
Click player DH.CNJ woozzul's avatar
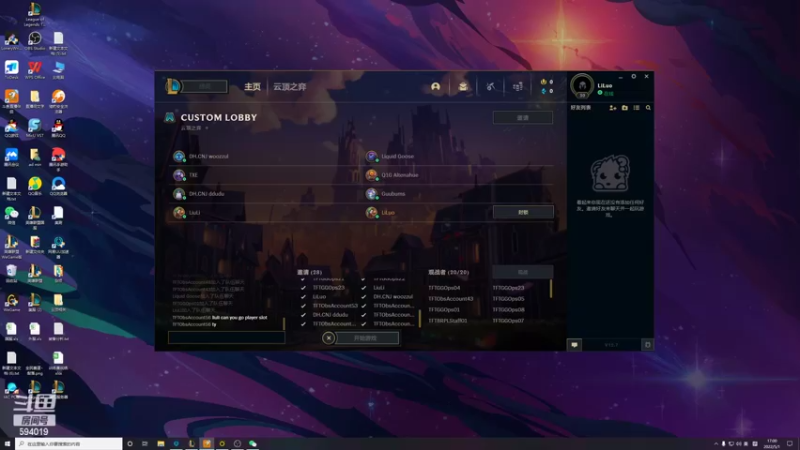click(179, 156)
